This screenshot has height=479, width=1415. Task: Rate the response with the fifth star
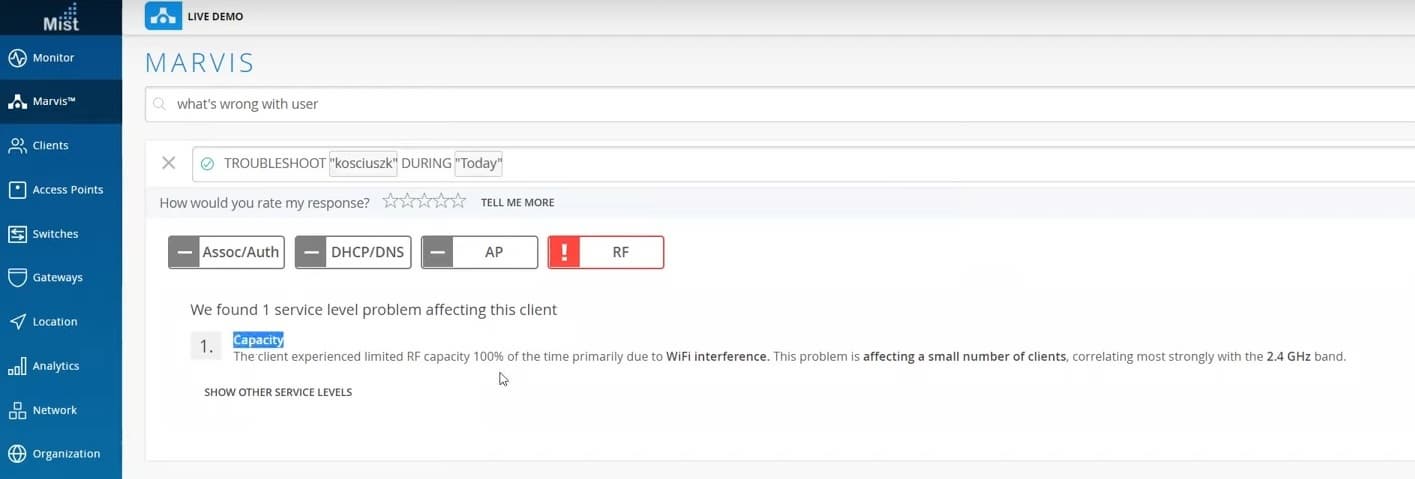[x=459, y=202]
